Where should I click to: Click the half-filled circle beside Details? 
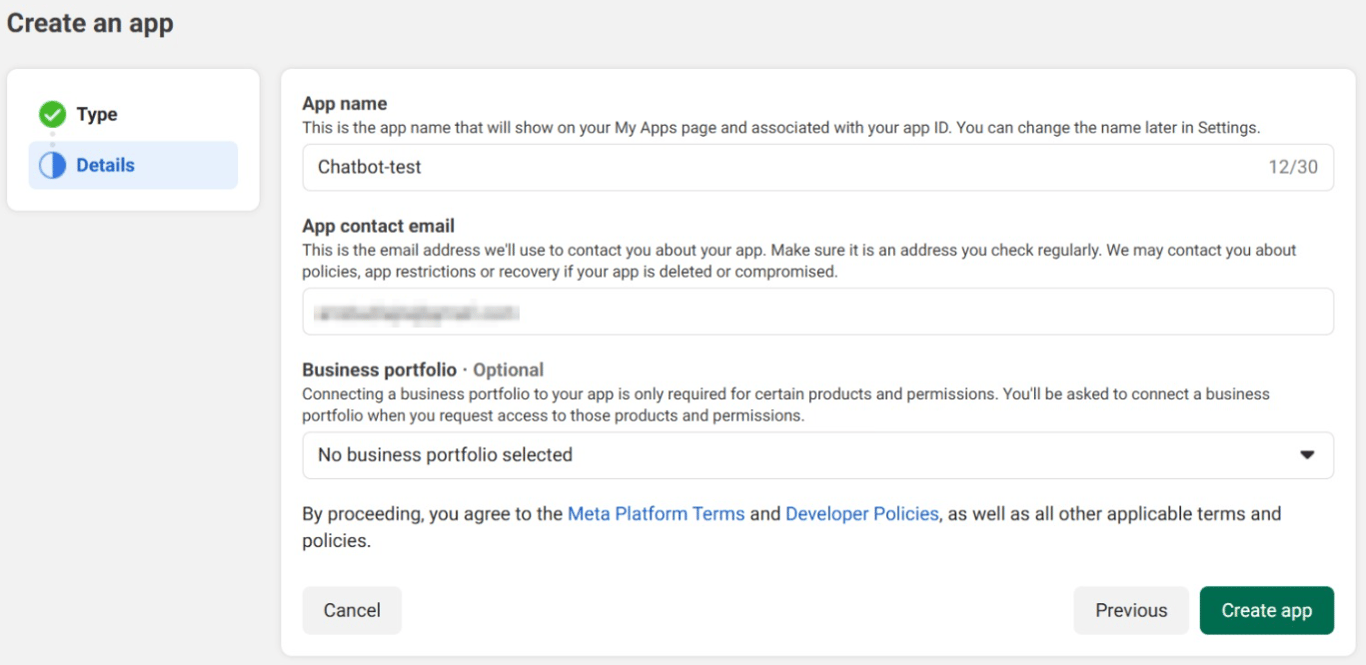coord(51,164)
